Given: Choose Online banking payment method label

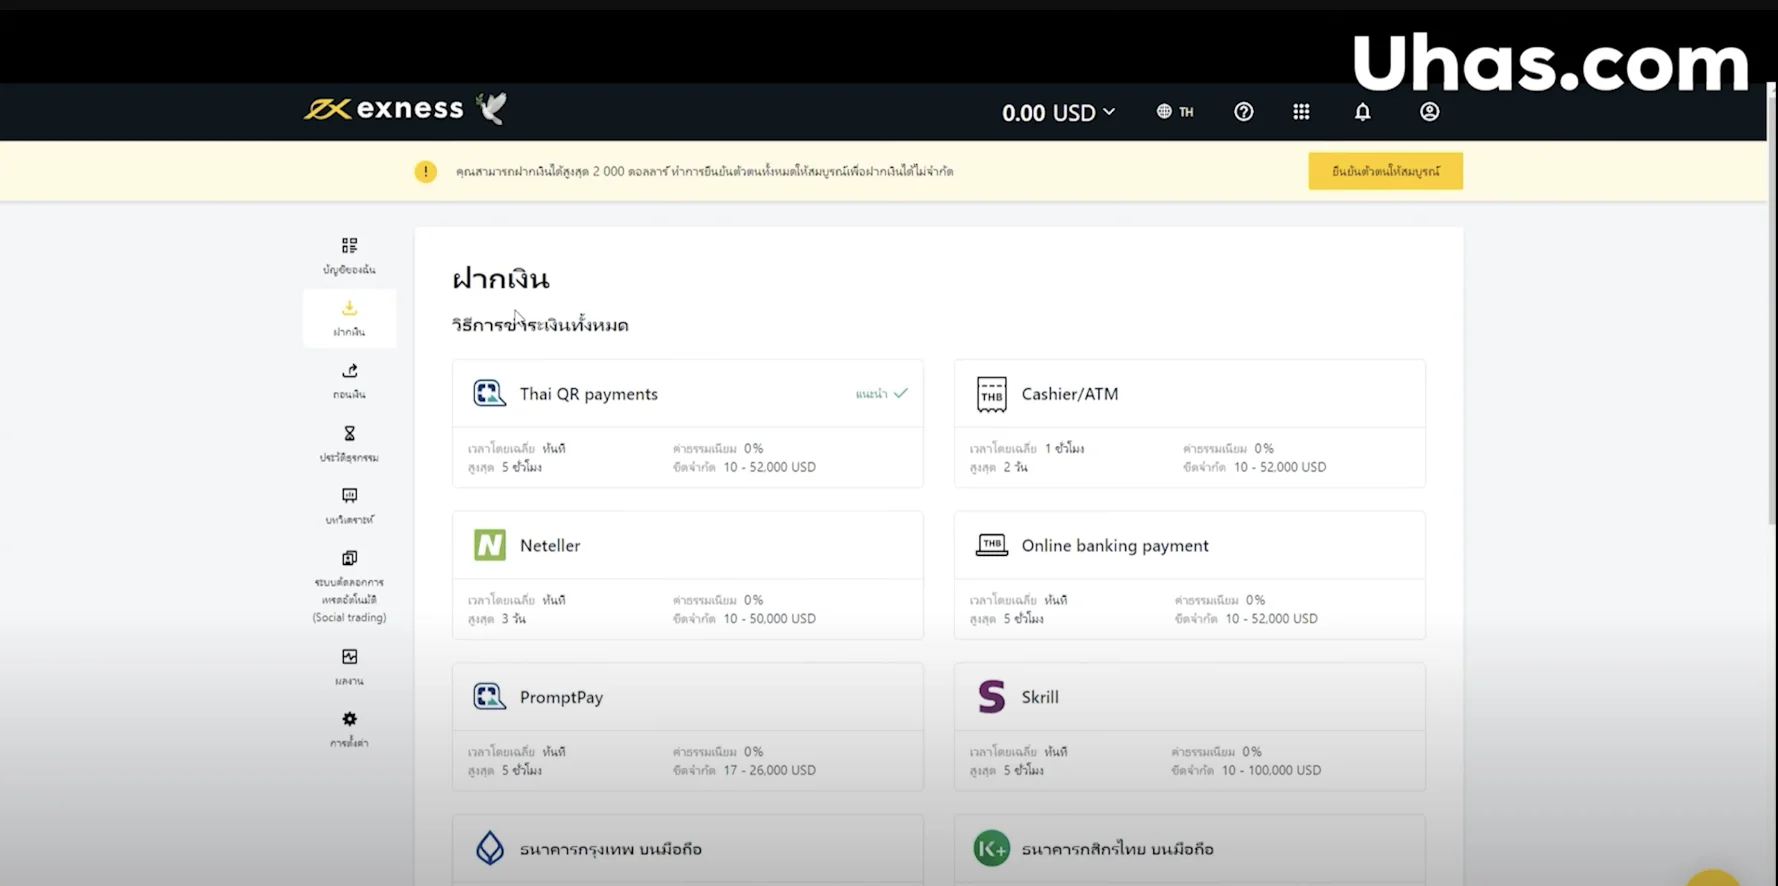Looking at the screenshot, I should 1115,546.
